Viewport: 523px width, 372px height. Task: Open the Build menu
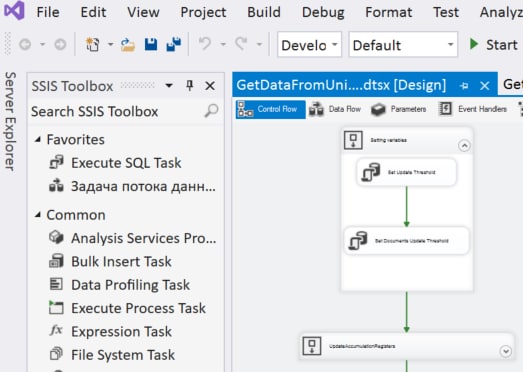click(264, 12)
